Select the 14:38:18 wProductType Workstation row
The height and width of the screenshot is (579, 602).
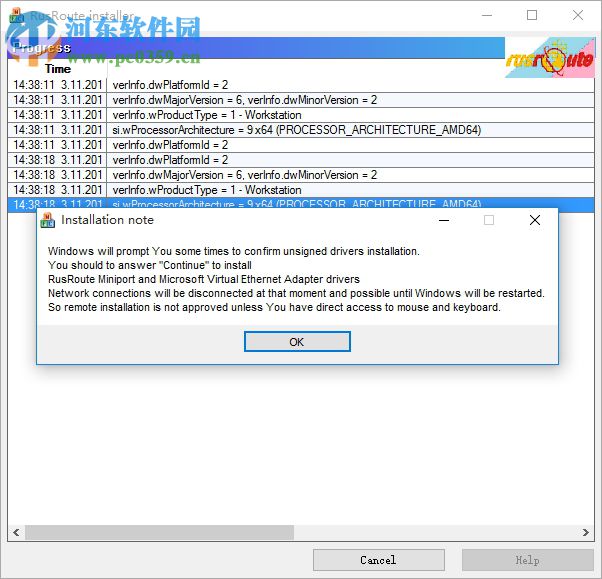pyautogui.click(x=301, y=190)
